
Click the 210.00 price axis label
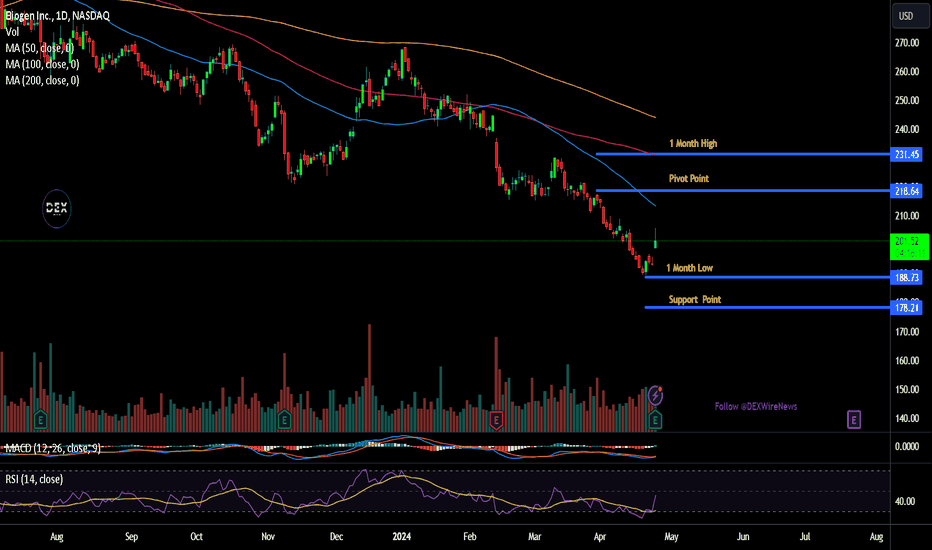(907, 216)
